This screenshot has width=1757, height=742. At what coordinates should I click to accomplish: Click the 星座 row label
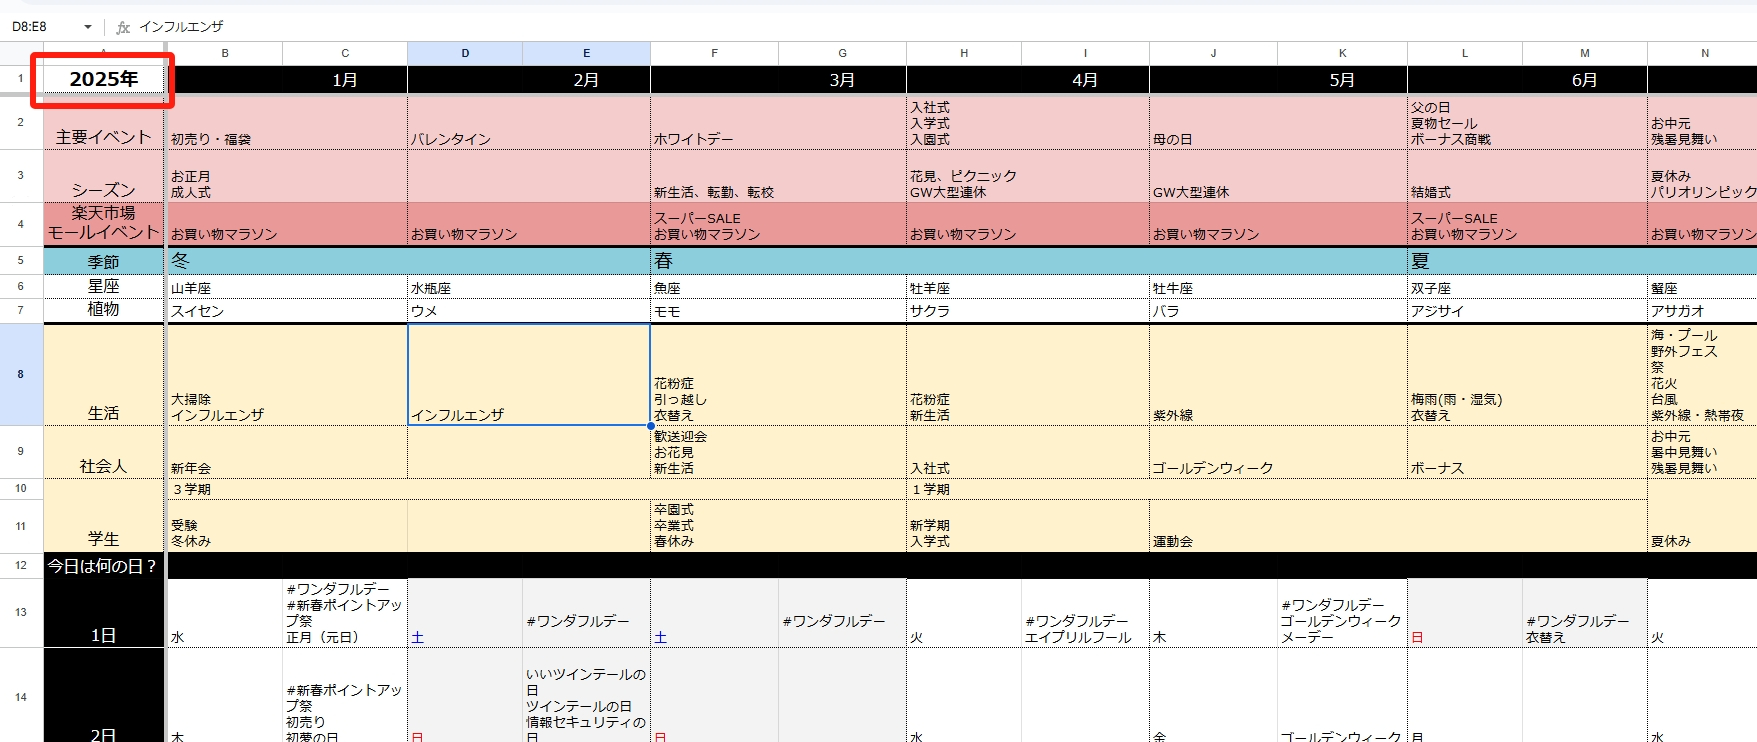tap(104, 286)
